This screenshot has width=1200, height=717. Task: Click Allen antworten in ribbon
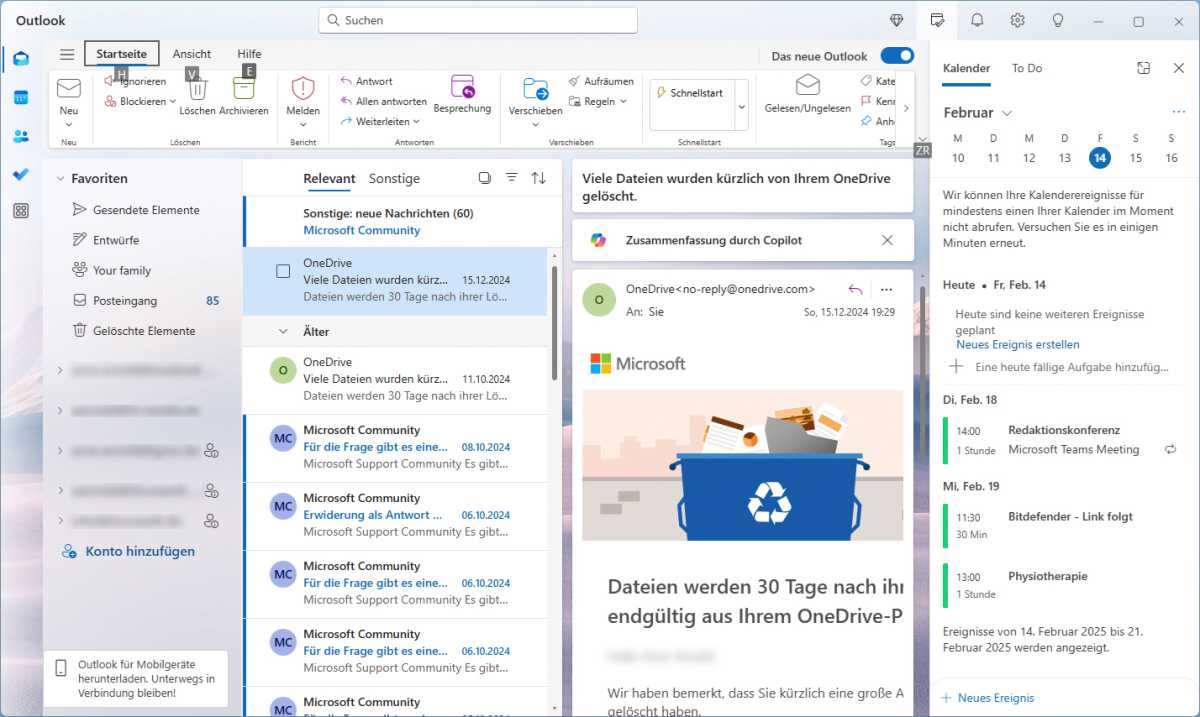coord(383,101)
